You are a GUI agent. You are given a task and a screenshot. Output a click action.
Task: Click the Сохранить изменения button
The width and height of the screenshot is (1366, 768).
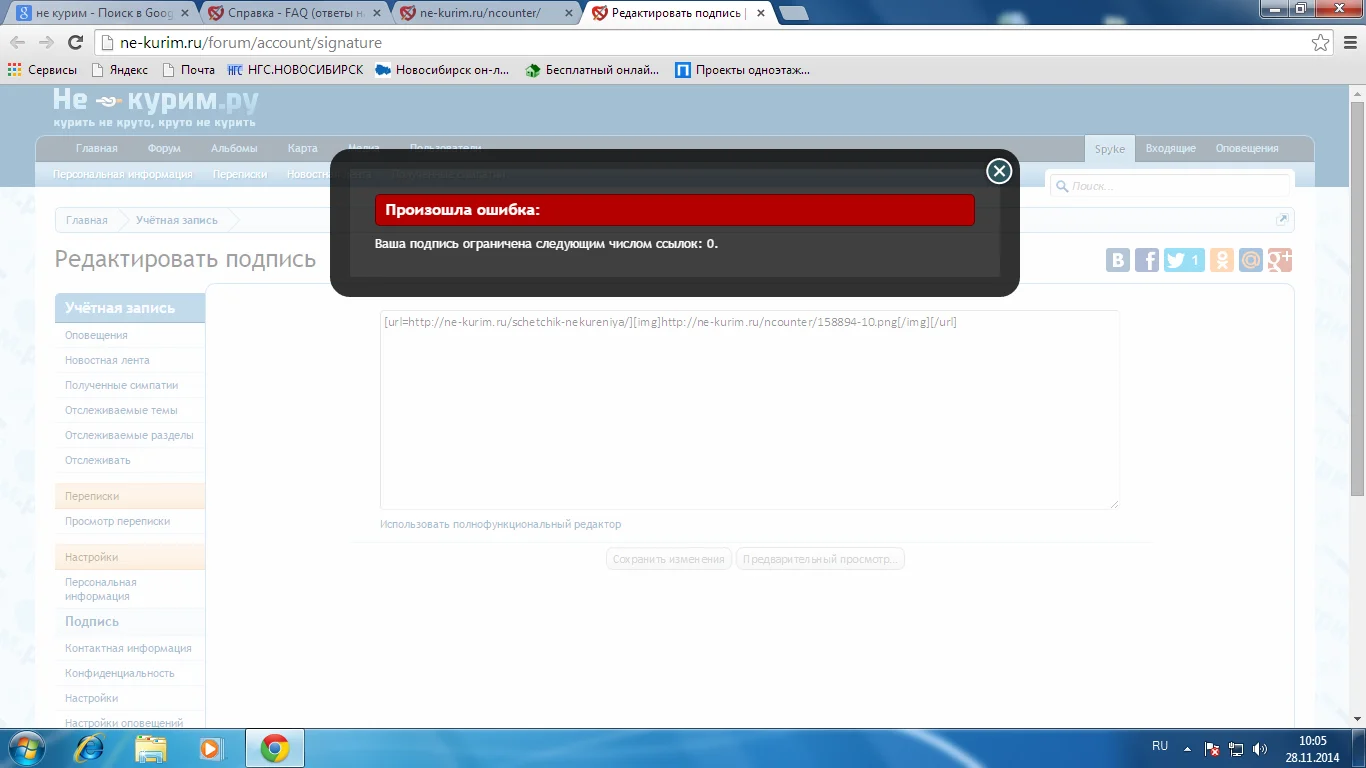pyautogui.click(x=669, y=559)
